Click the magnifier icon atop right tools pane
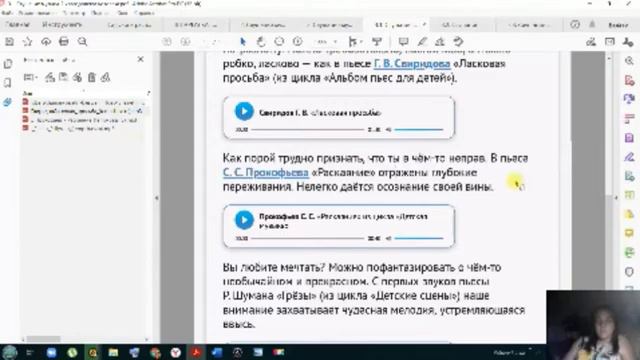640x360 pixels. pos(629,61)
